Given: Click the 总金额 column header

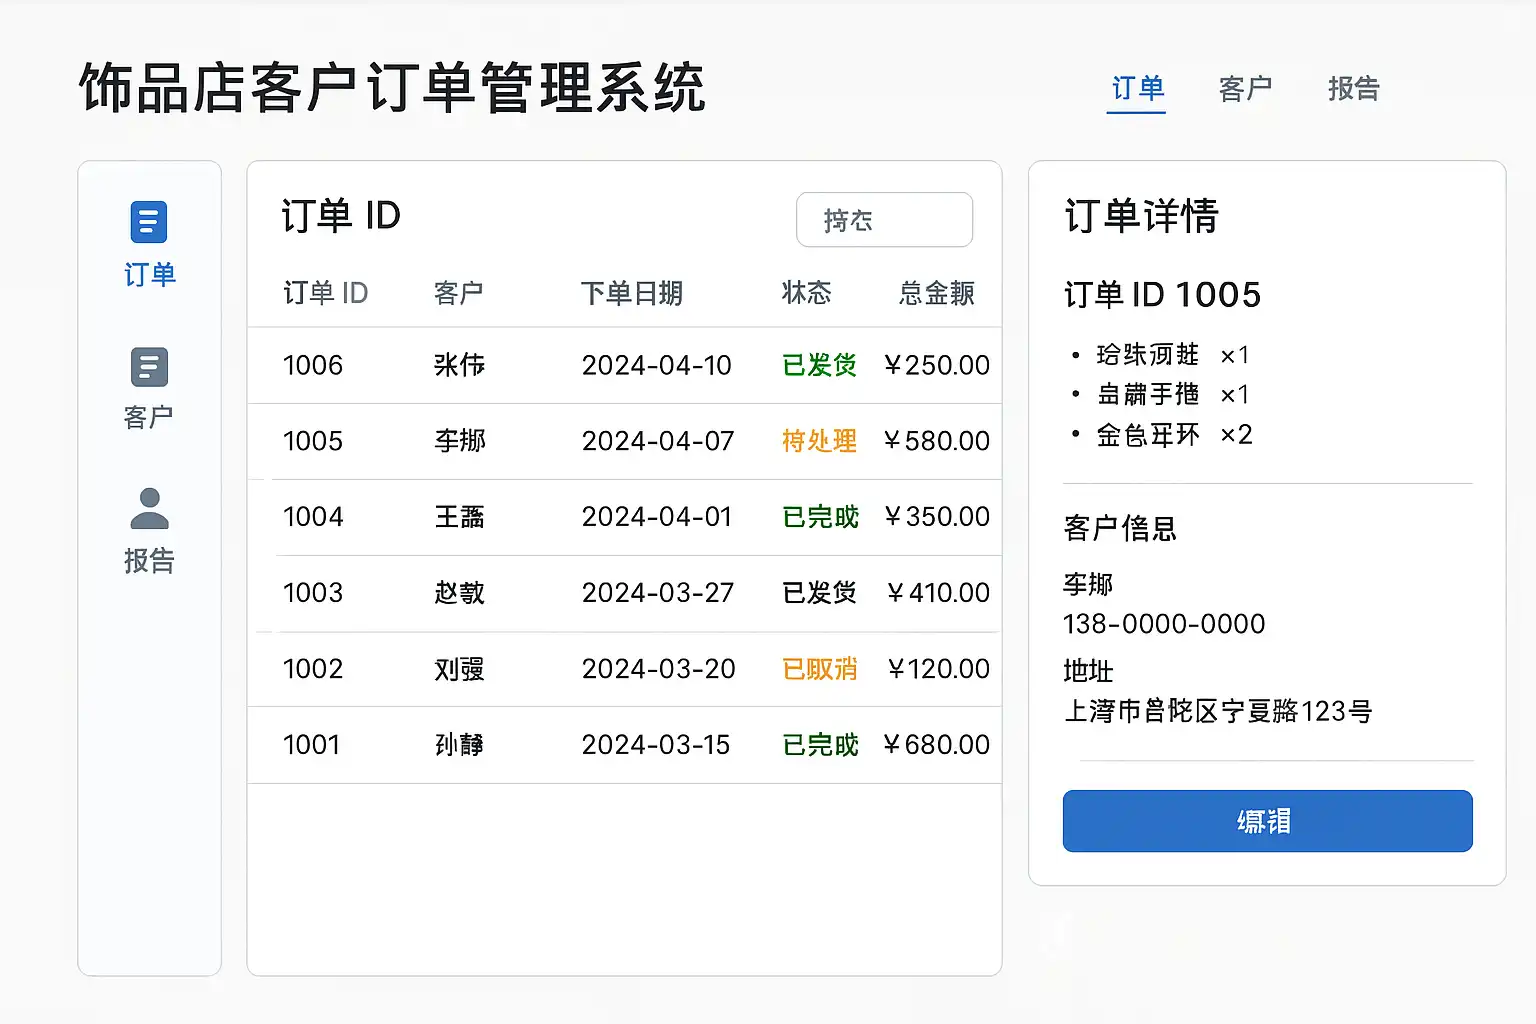Looking at the screenshot, I should tap(936, 293).
